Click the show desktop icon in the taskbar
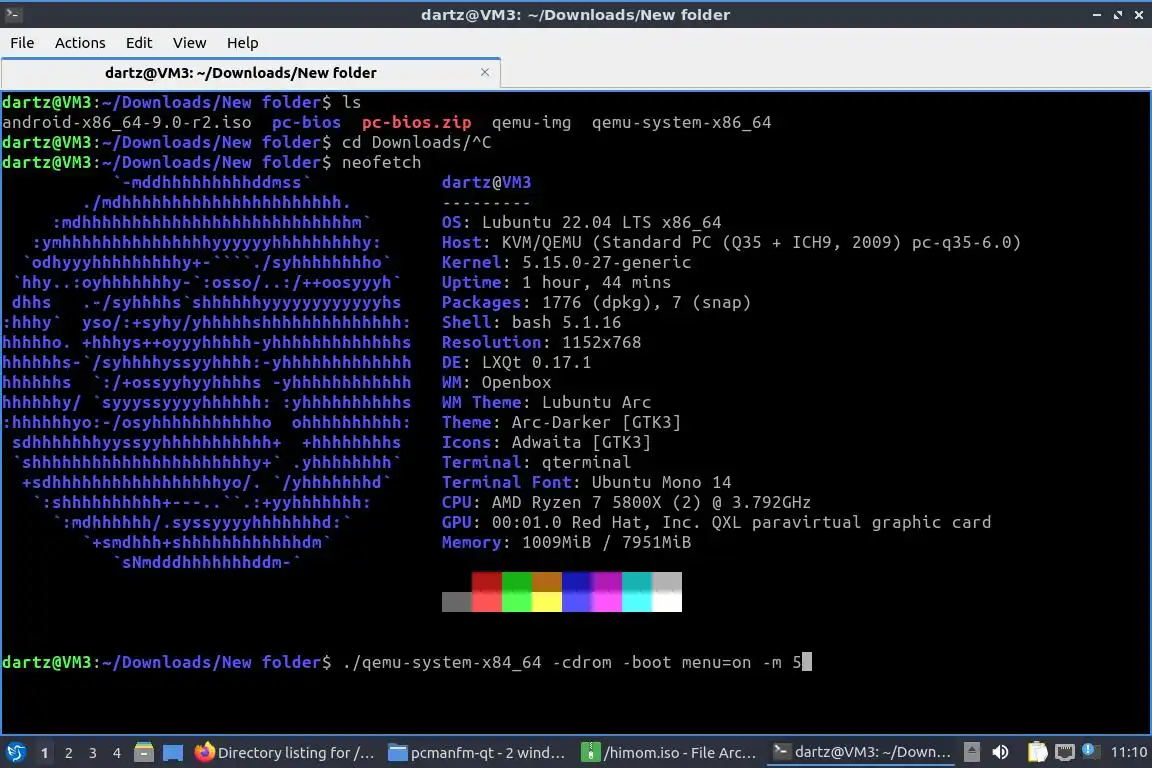 click(173, 752)
